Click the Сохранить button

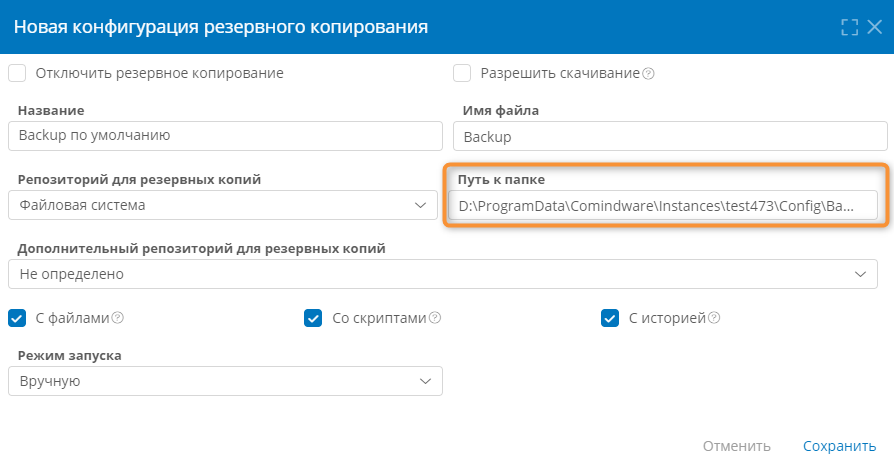pos(839,446)
